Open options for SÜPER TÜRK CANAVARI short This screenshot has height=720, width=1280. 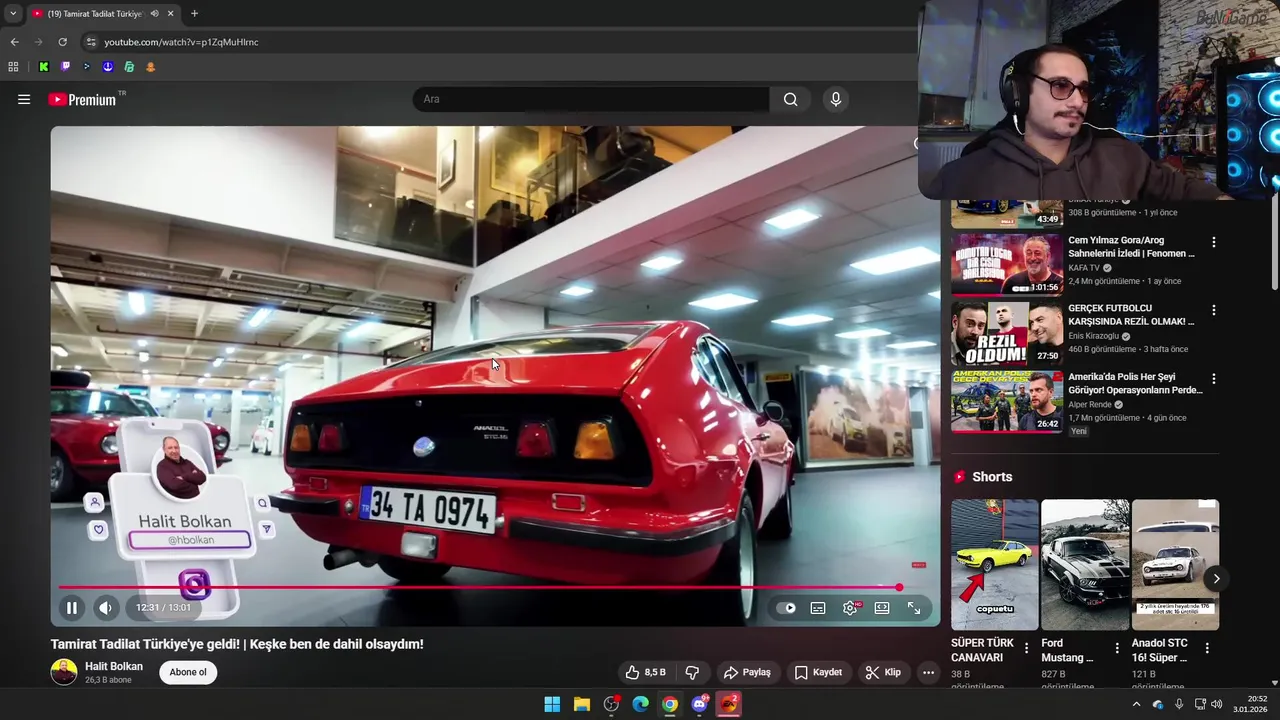1026,648
